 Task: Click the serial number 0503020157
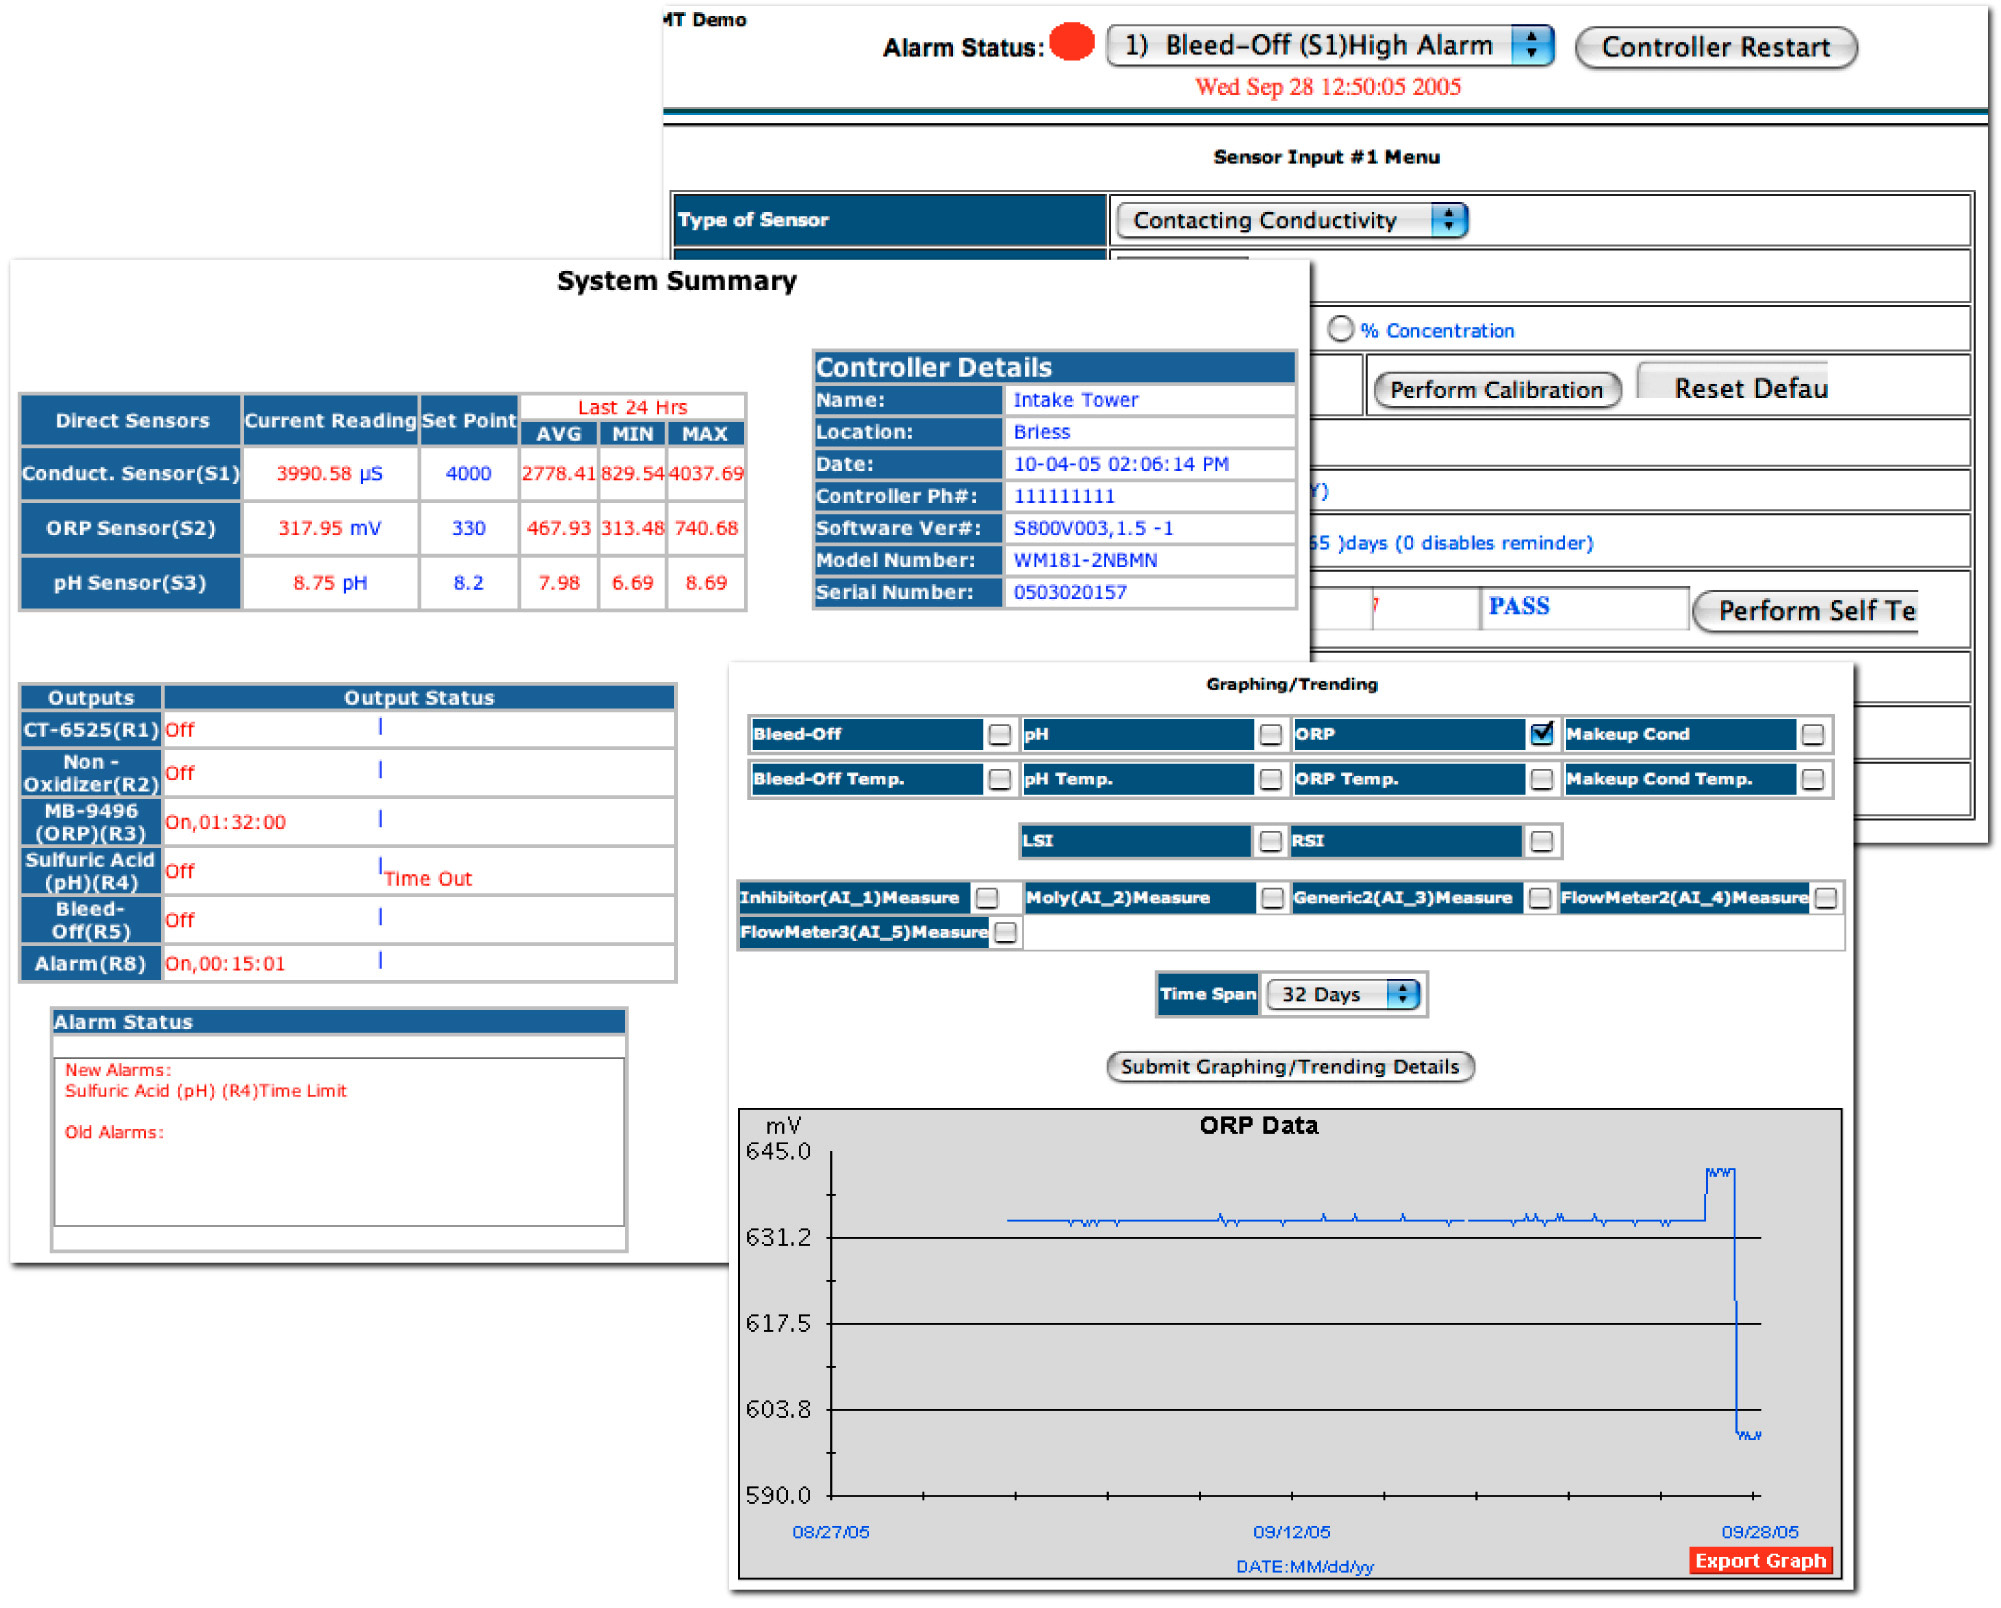(x=1070, y=592)
